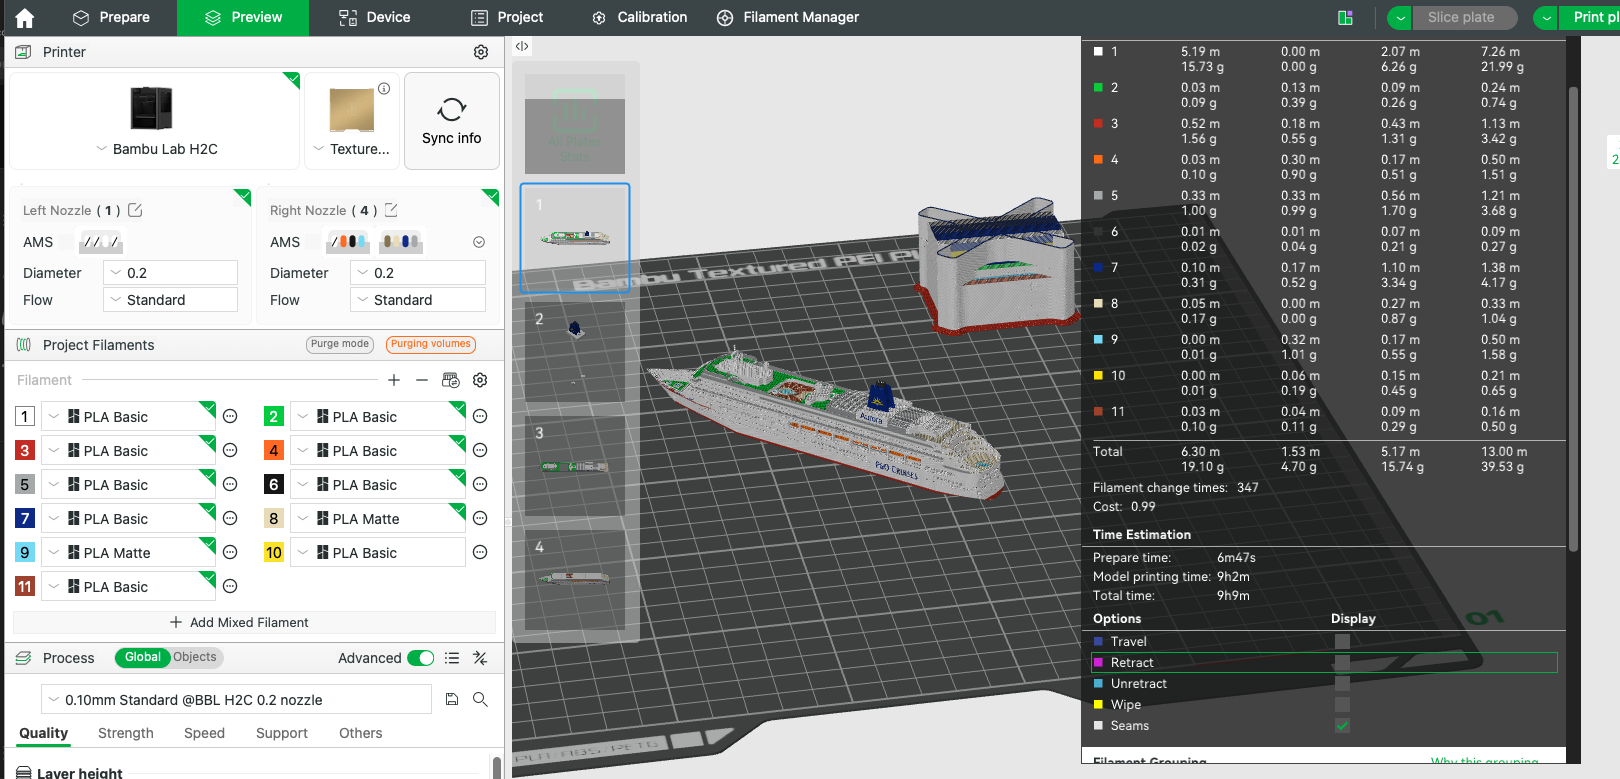The height and width of the screenshot is (779, 1620).
Task: Click filament 7 blue color swatch
Action: point(25,519)
